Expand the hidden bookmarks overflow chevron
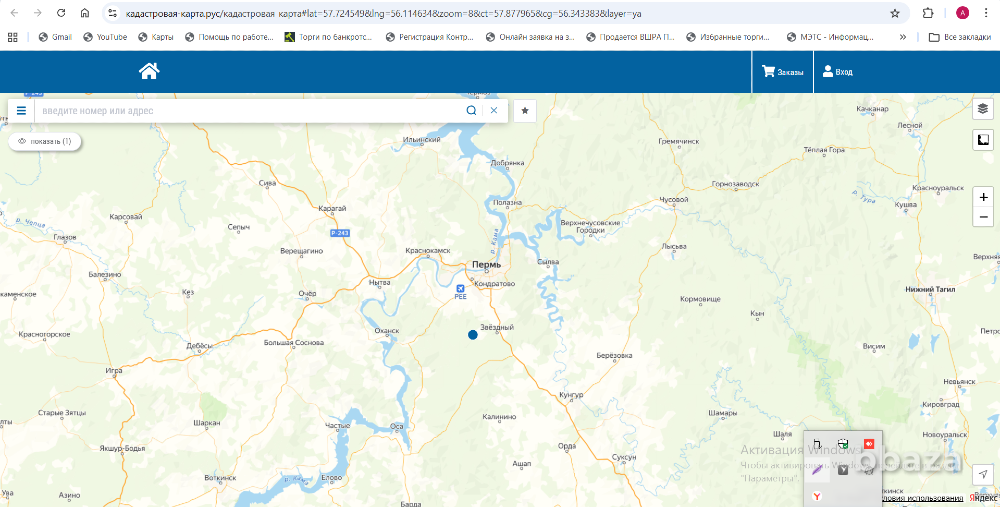The image size is (1000, 507). [x=903, y=37]
